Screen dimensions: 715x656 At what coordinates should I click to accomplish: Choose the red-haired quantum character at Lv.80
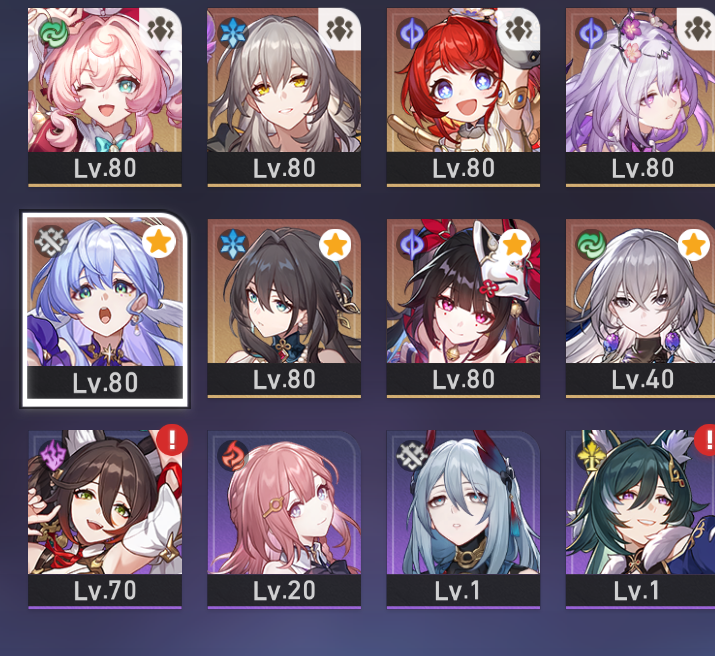pos(463,97)
